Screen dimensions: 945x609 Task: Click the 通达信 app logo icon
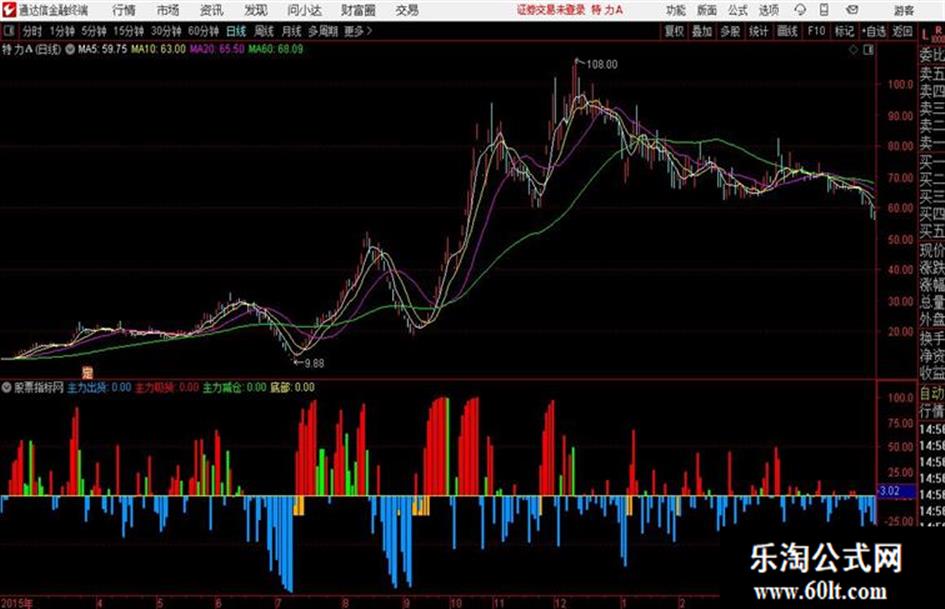(x=8, y=10)
